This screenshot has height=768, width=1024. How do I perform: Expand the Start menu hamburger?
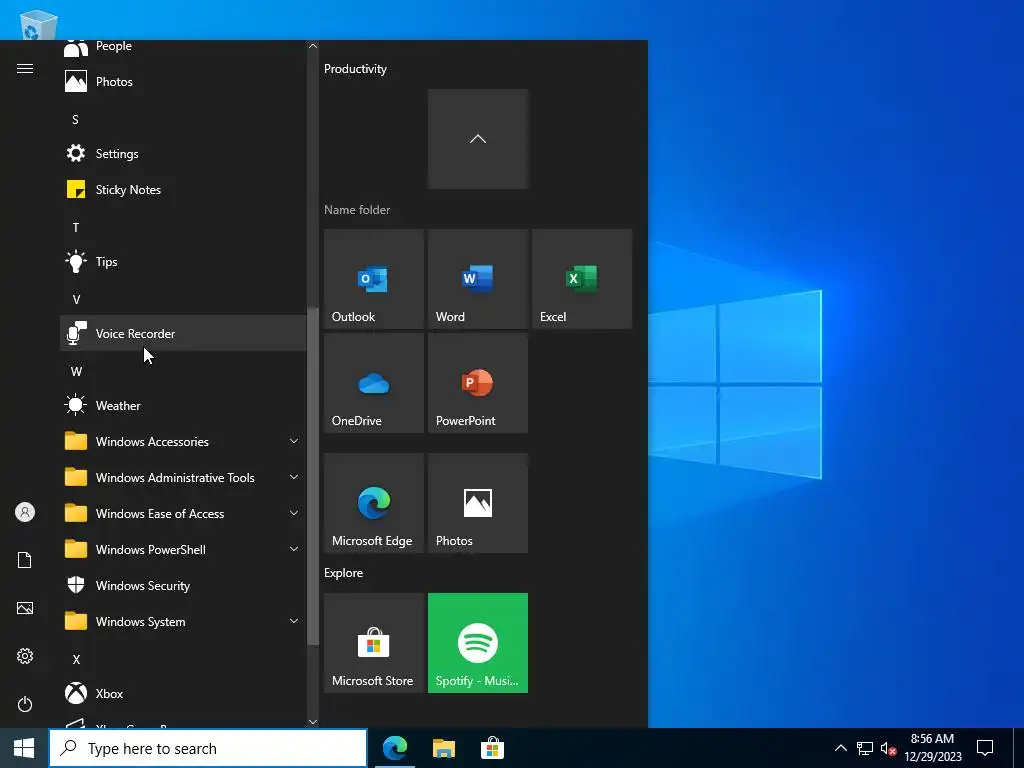pos(25,69)
